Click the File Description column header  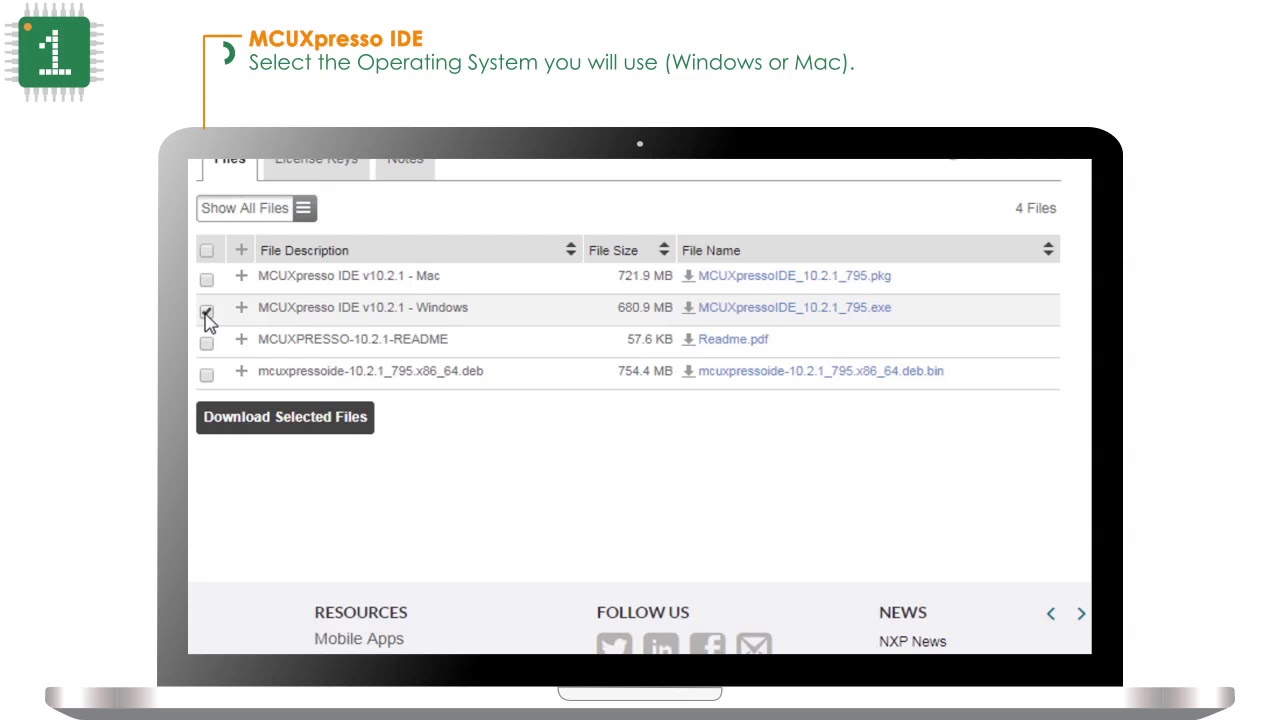304,251
